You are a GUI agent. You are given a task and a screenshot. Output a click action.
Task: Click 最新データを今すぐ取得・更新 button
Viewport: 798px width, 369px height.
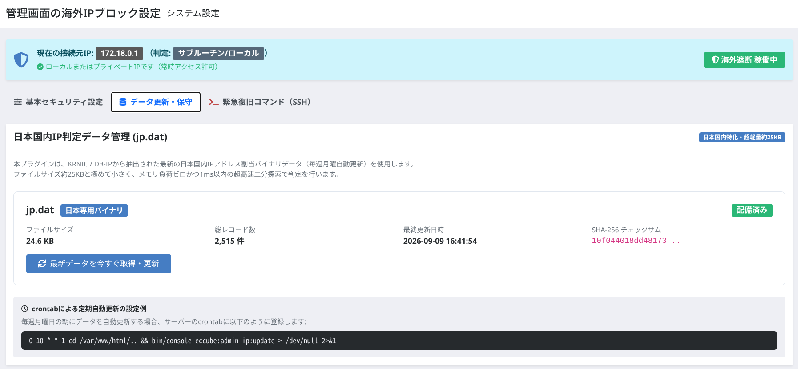[98, 264]
